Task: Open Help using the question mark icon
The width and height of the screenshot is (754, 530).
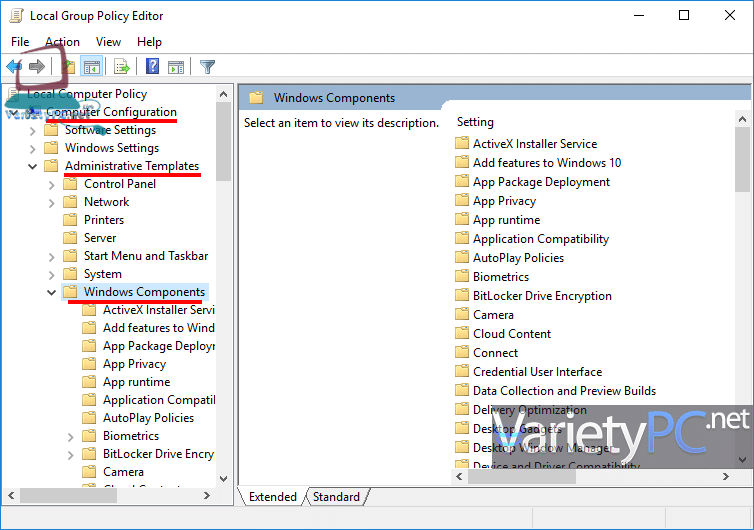Action: [152, 67]
